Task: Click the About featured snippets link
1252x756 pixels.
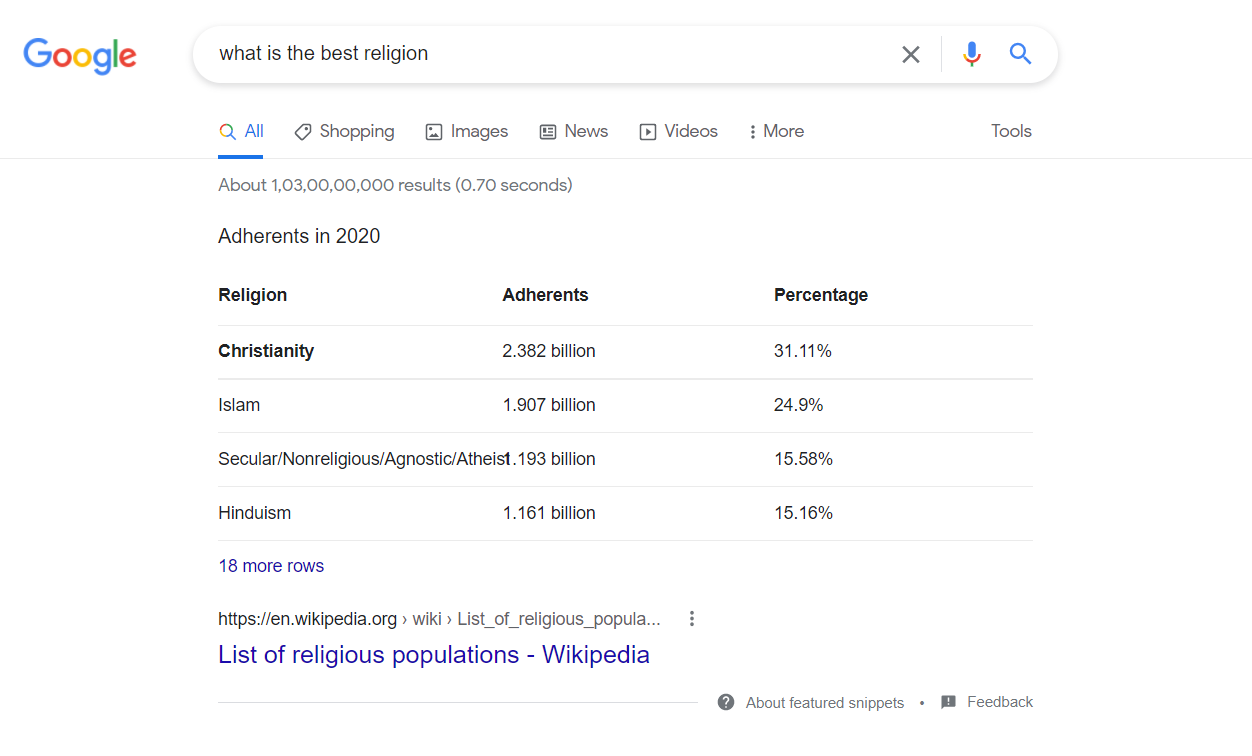Action: [824, 701]
